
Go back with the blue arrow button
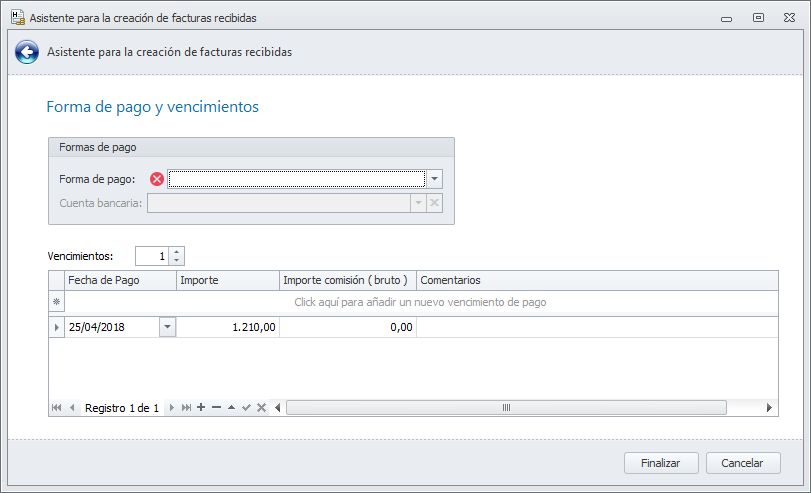coord(26,52)
